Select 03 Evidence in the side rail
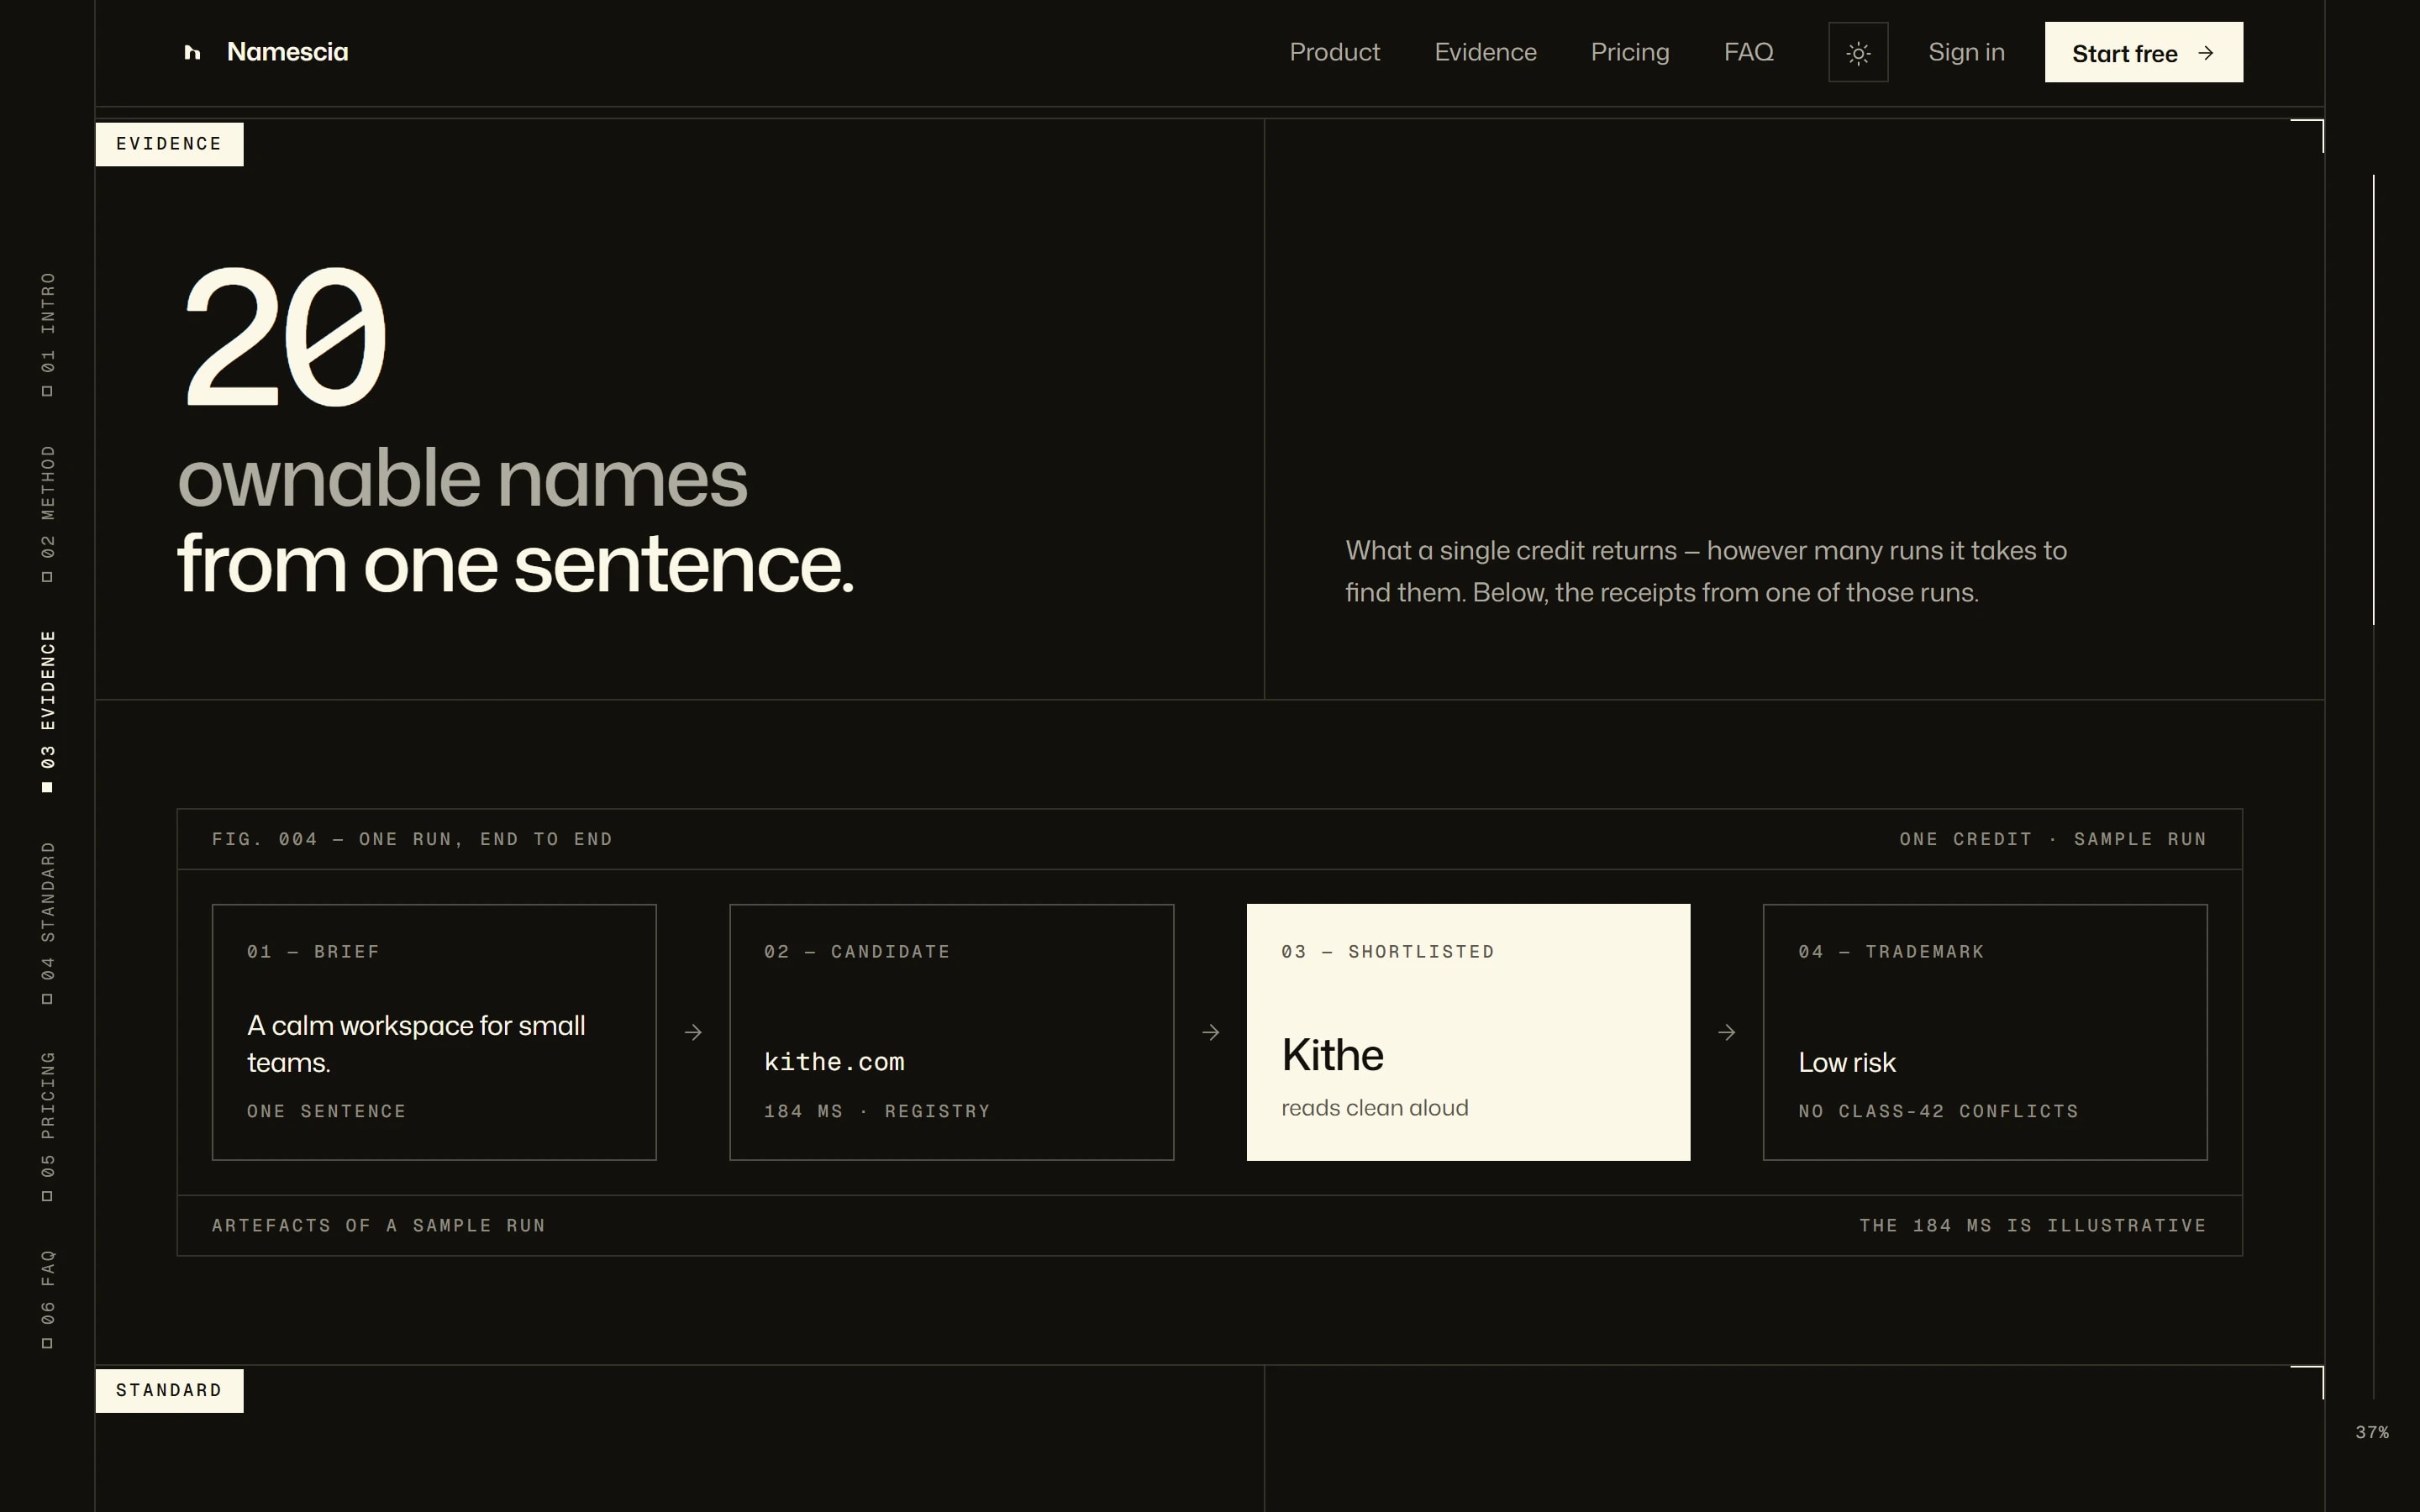The image size is (2420, 1512). click(47, 711)
